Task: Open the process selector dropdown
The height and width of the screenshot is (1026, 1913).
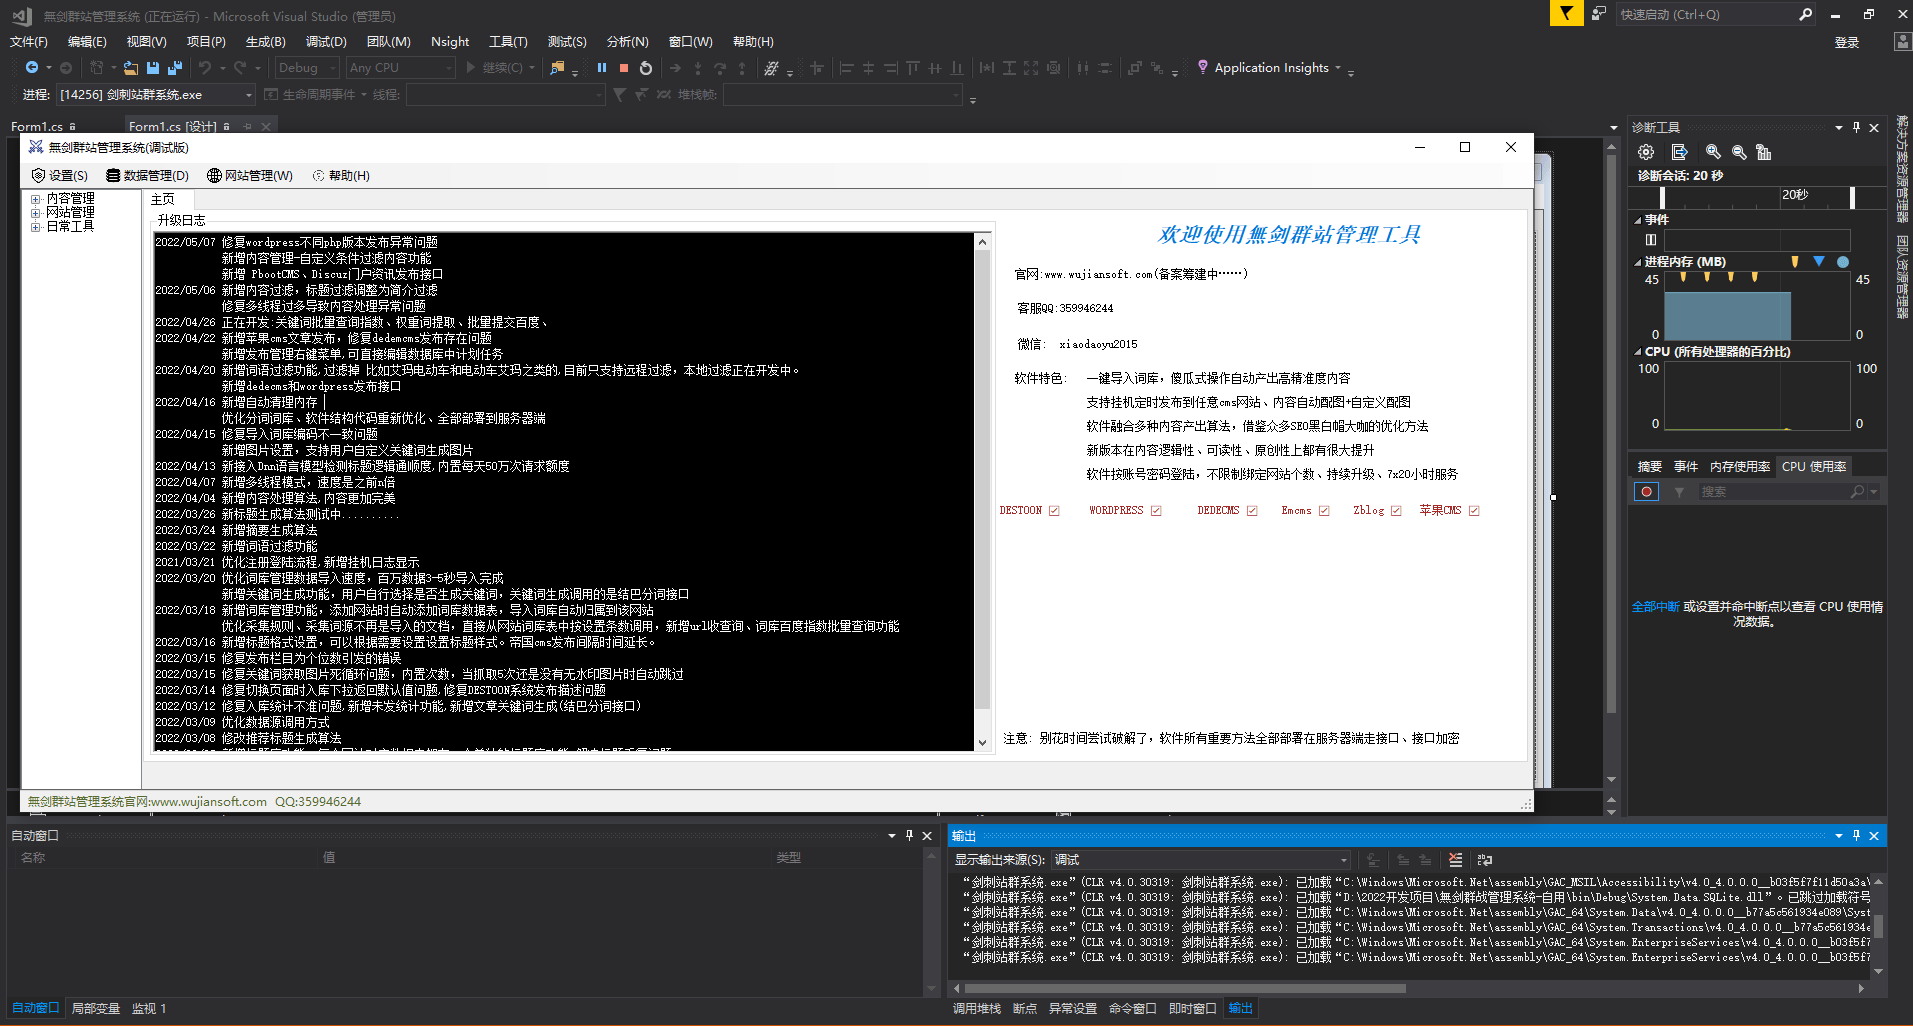Action: (155, 95)
